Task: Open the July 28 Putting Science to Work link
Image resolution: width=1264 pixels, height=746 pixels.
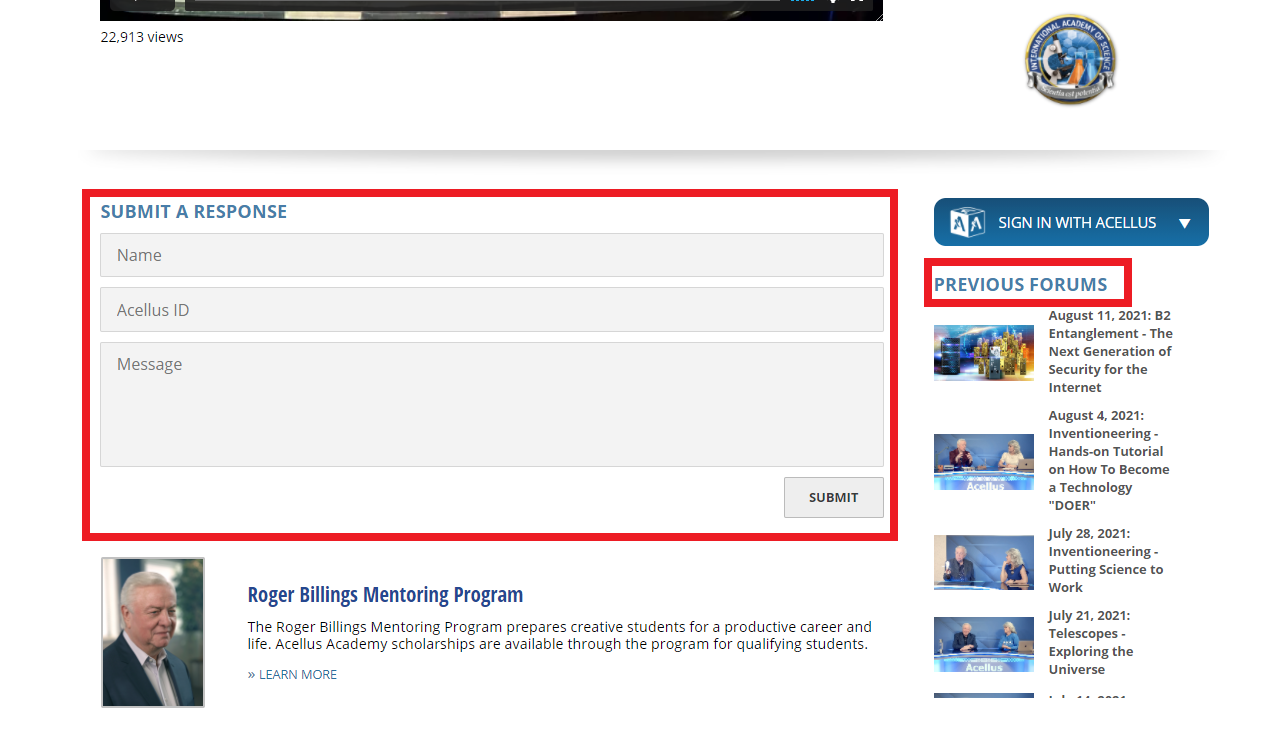Action: [1105, 560]
